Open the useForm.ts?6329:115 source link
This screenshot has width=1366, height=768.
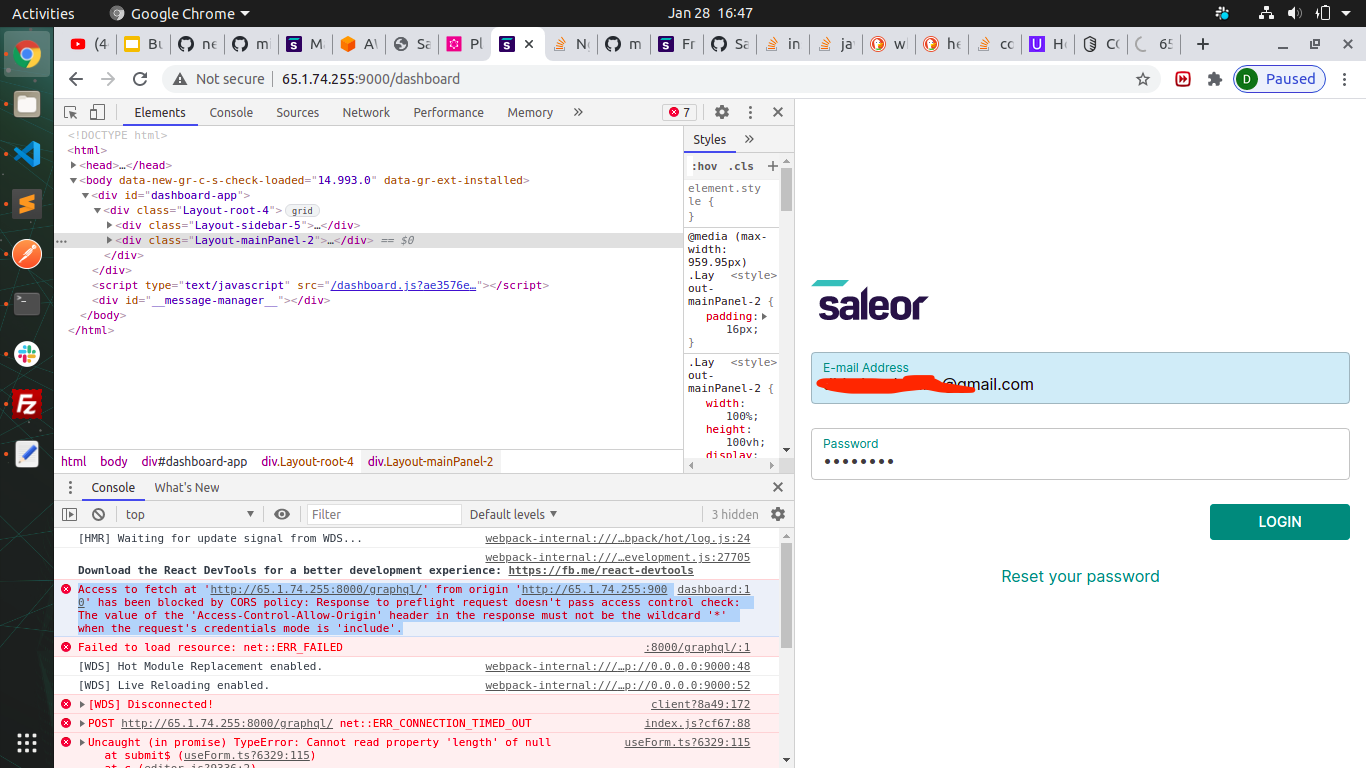[x=687, y=743]
